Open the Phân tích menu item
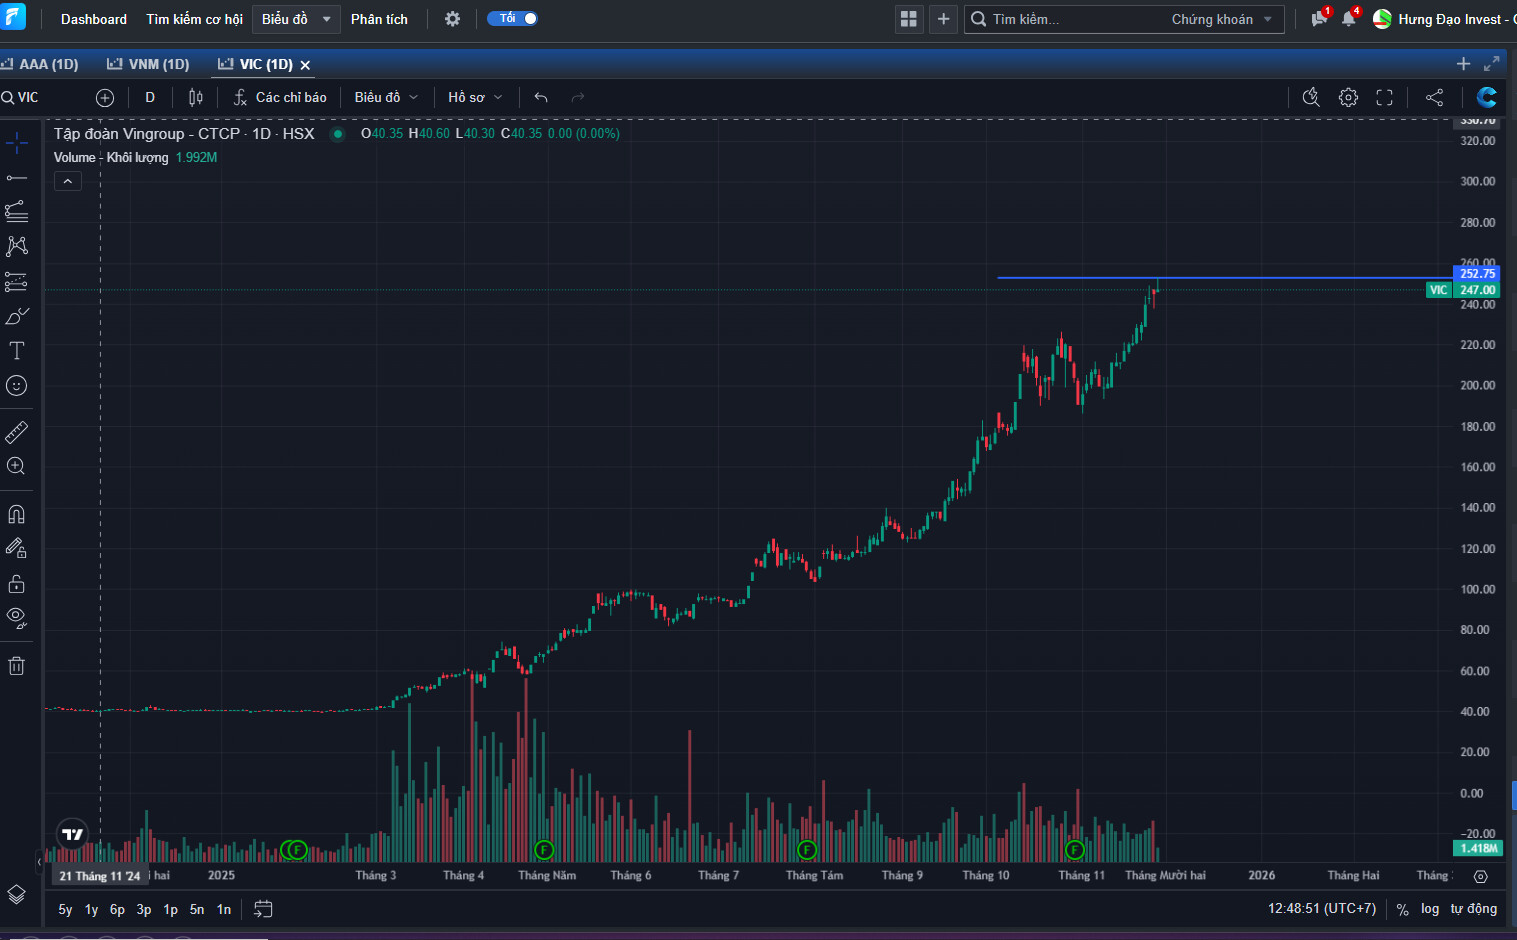Viewport: 1517px width, 940px height. (379, 19)
